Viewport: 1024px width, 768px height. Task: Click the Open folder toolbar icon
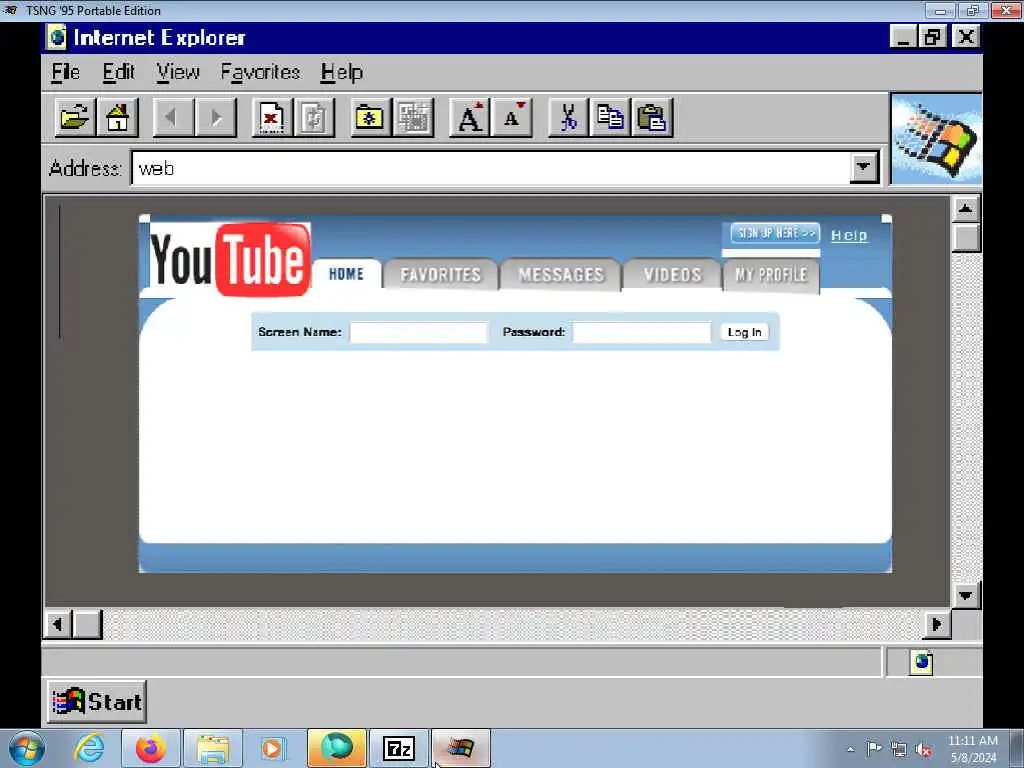click(75, 118)
